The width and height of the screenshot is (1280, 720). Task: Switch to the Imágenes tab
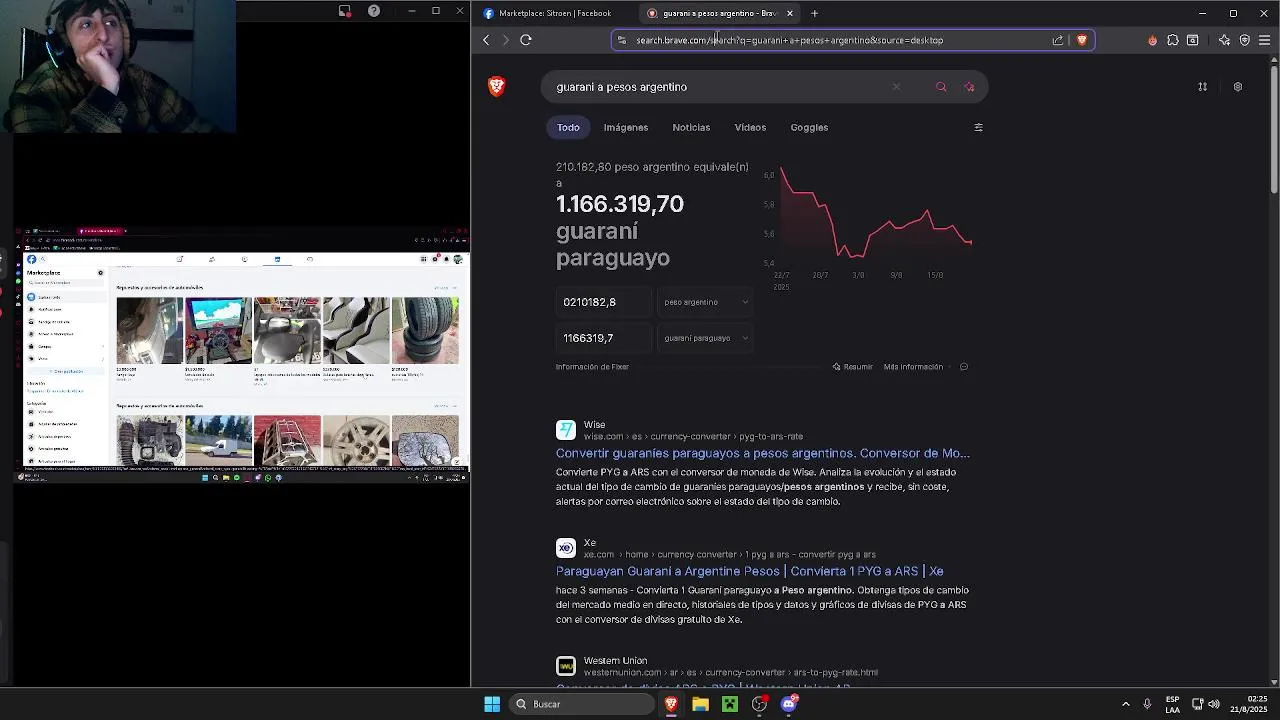coord(626,127)
